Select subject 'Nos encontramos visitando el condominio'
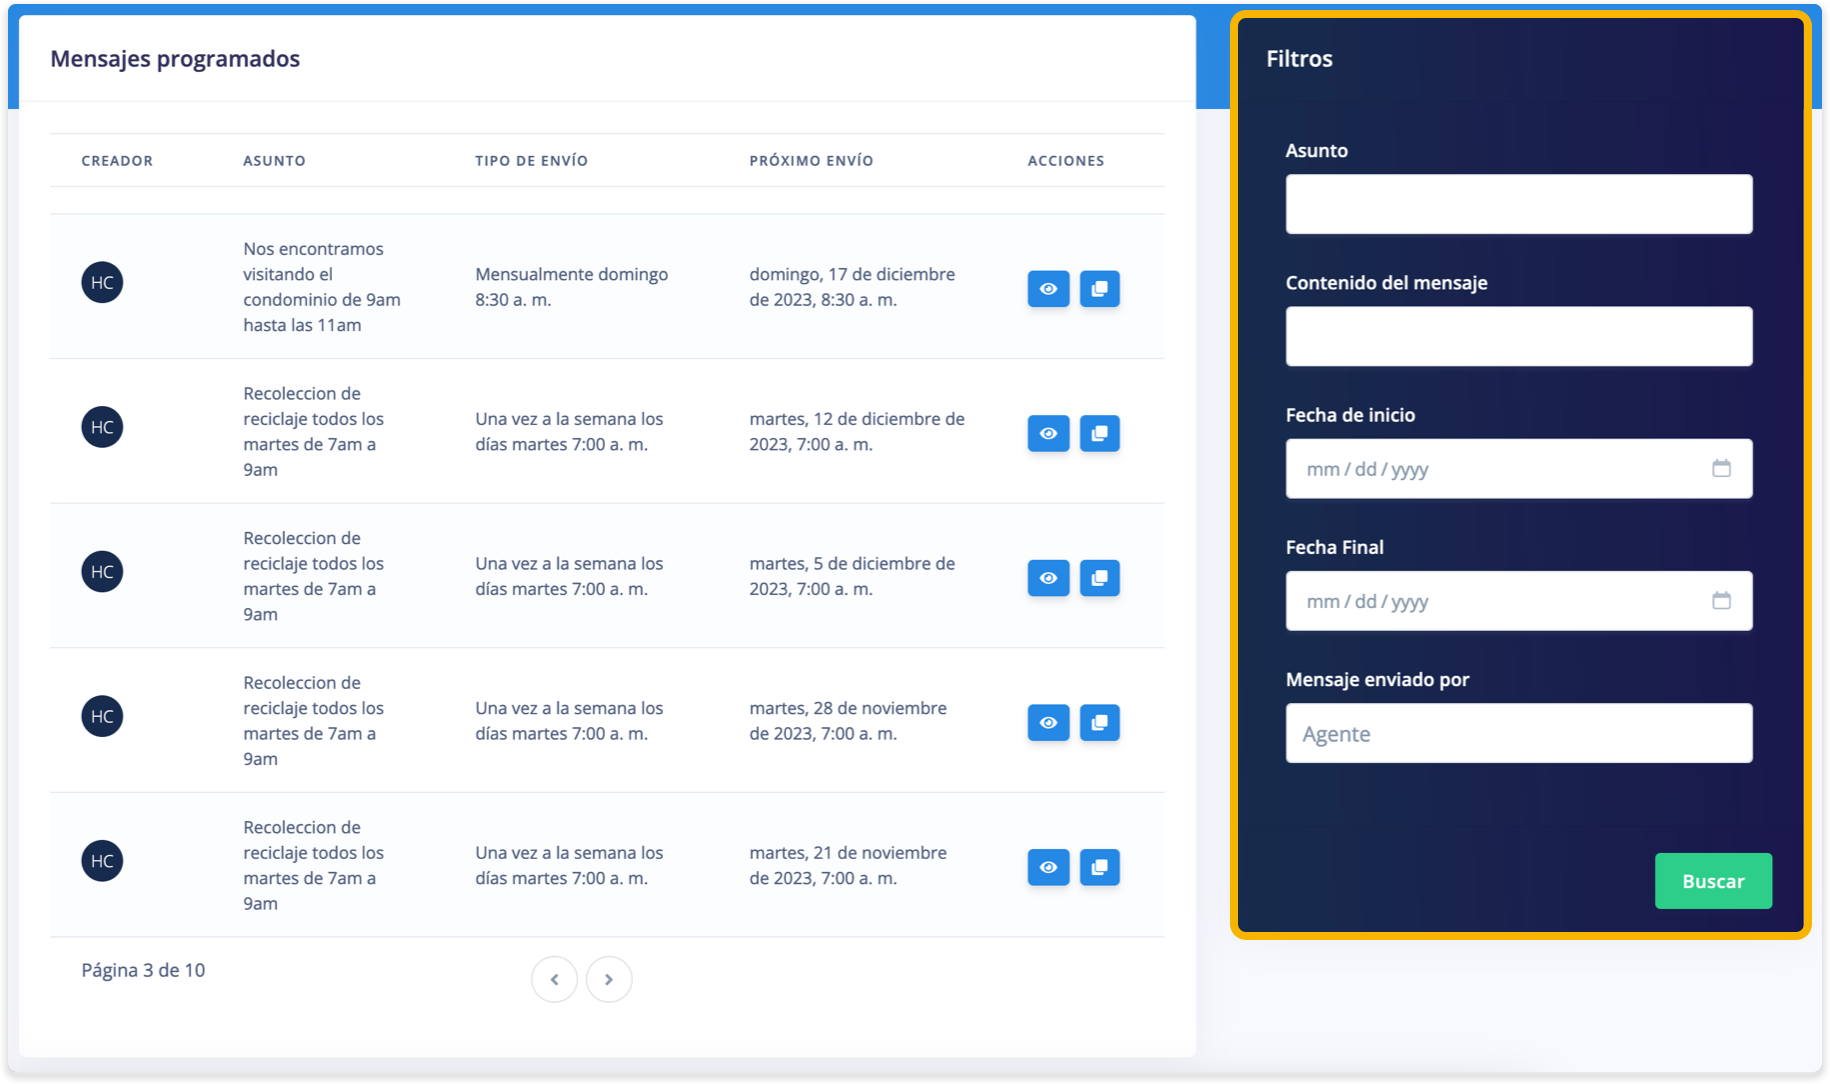Image resolution: width=1830 pixels, height=1084 pixels. click(322, 287)
